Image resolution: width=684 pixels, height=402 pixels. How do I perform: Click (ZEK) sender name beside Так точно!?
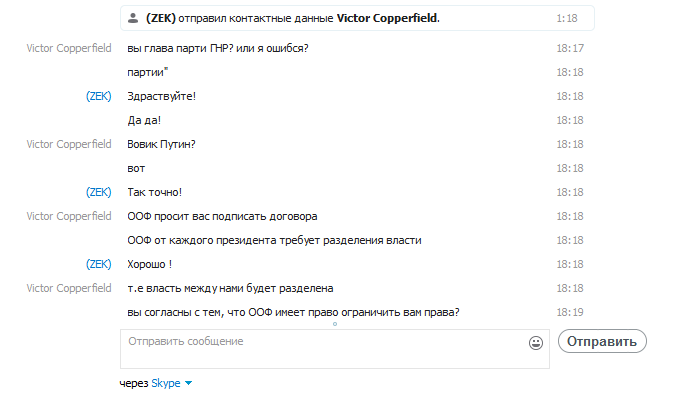[x=99, y=192]
